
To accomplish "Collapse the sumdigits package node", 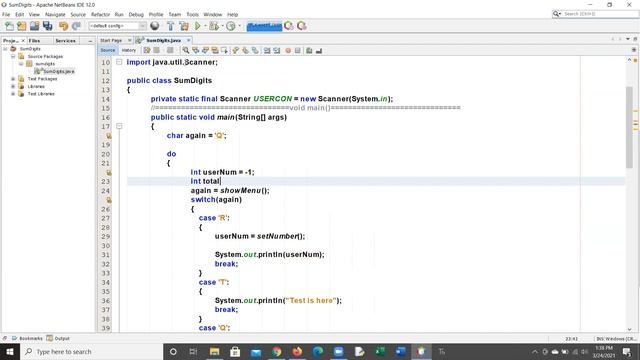I will point(21,64).
